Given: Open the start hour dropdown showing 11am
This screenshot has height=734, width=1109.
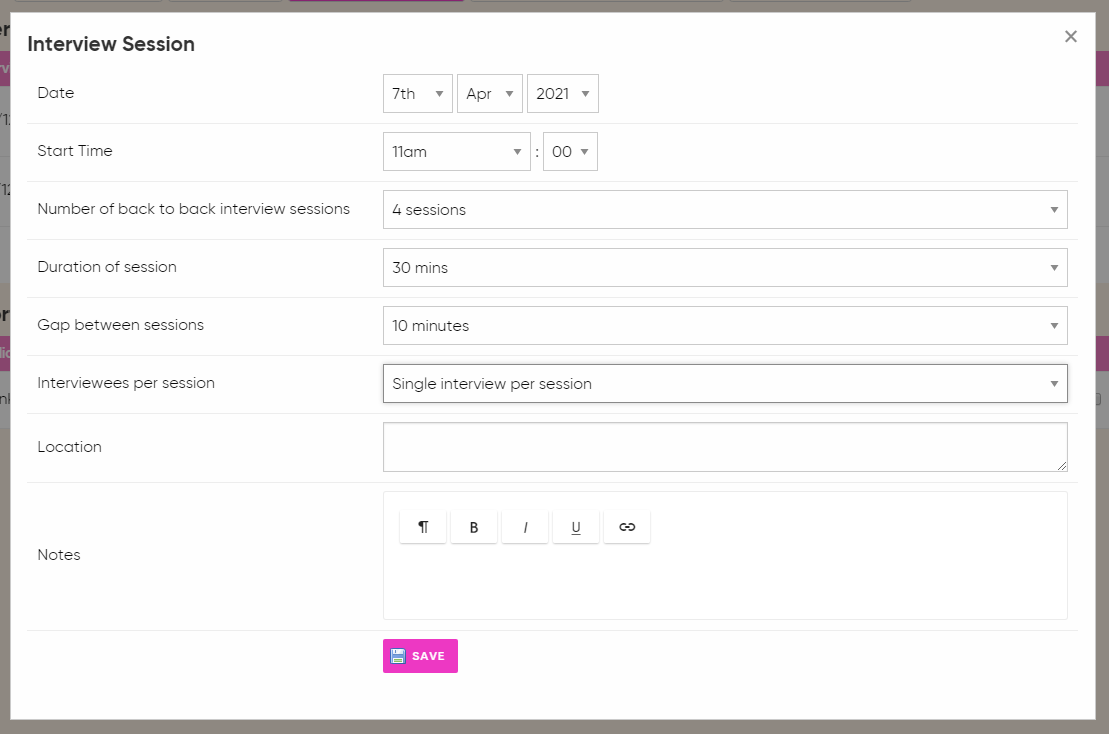Looking at the screenshot, I should 456,152.
